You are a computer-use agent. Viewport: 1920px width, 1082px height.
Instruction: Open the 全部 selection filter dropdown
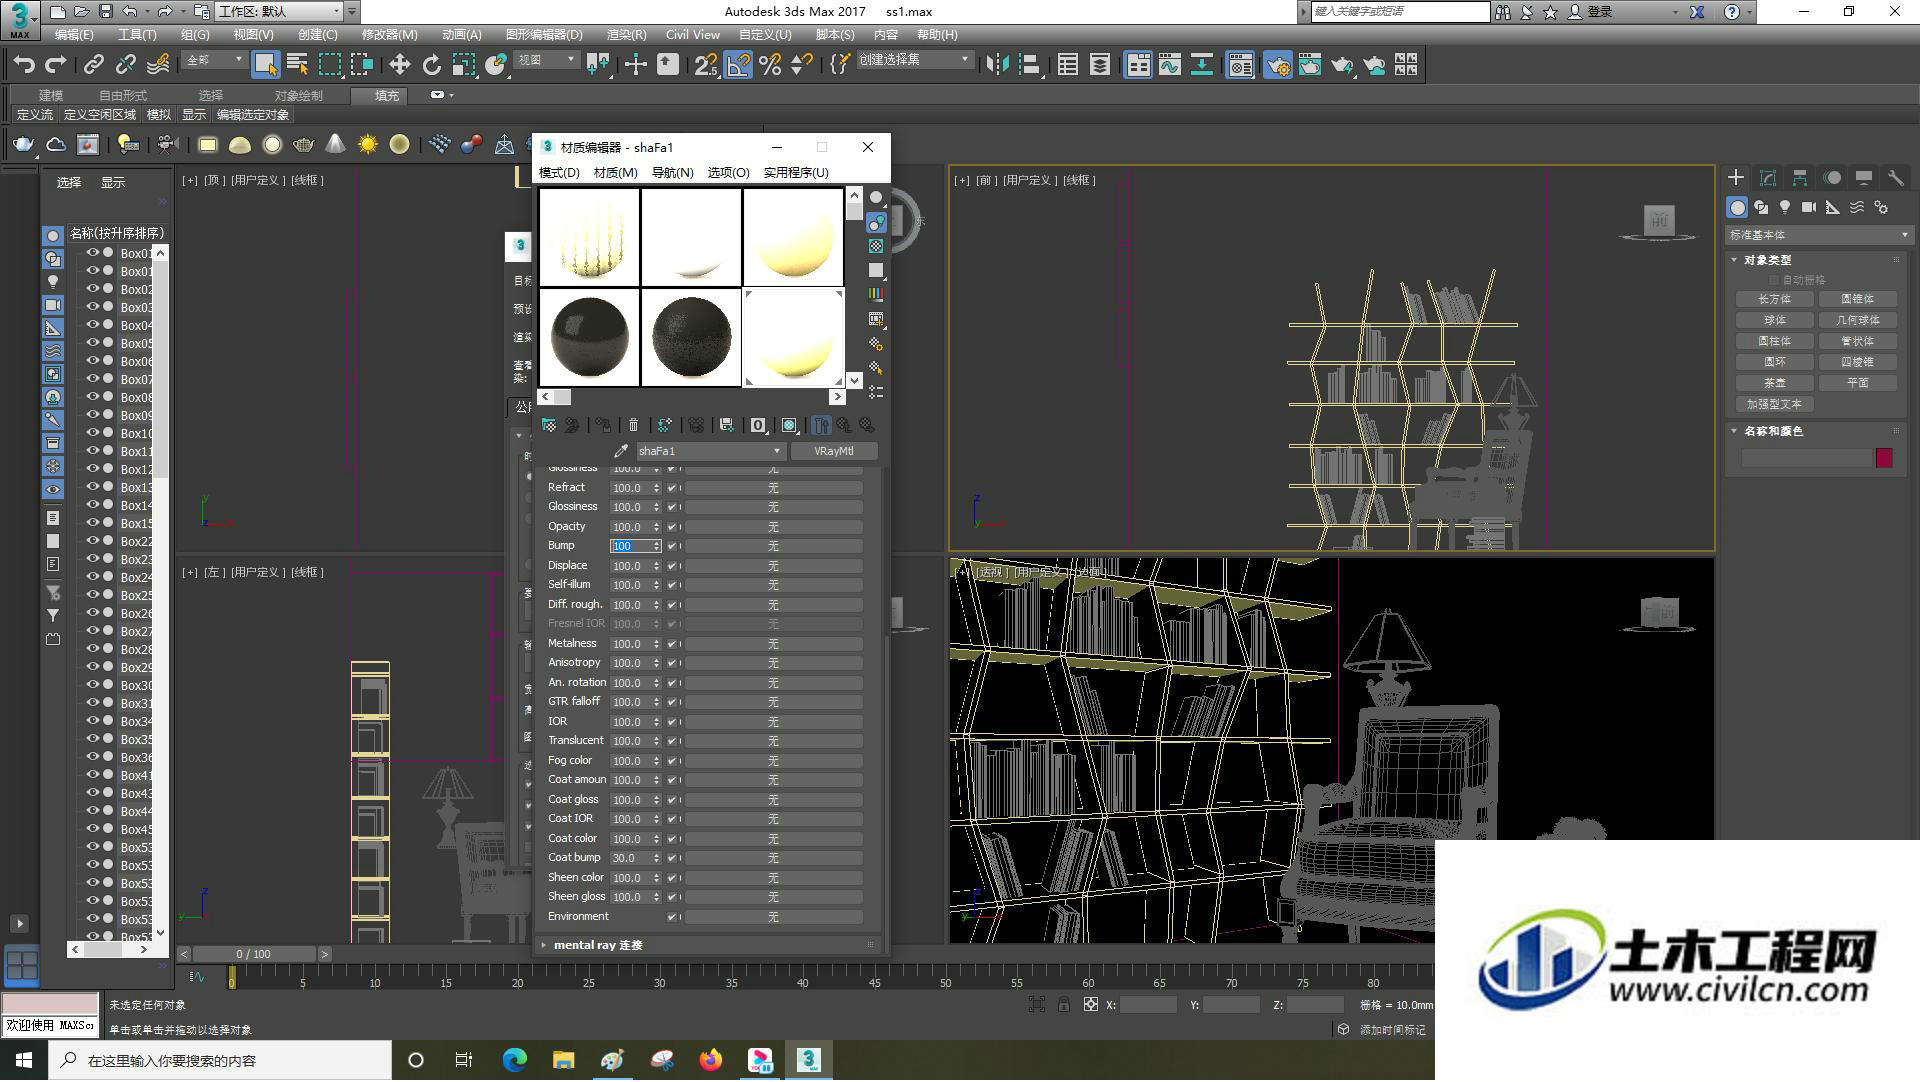click(214, 61)
